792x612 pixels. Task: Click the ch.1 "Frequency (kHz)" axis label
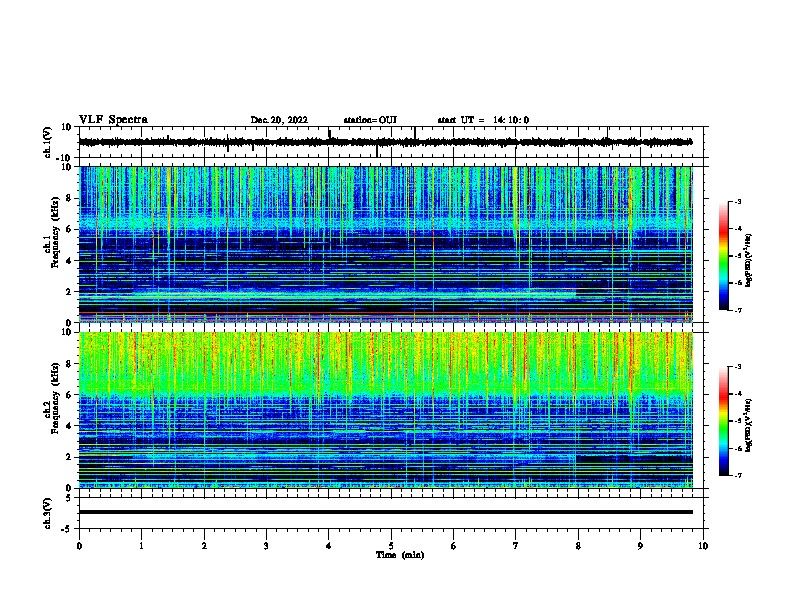pyautogui.click(x=55, y=232)
